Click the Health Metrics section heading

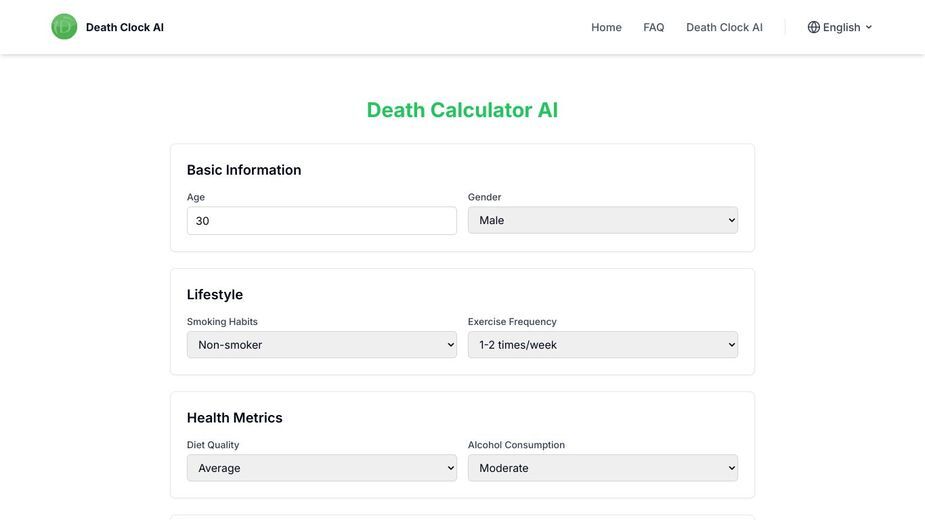[x=234, y=418]
